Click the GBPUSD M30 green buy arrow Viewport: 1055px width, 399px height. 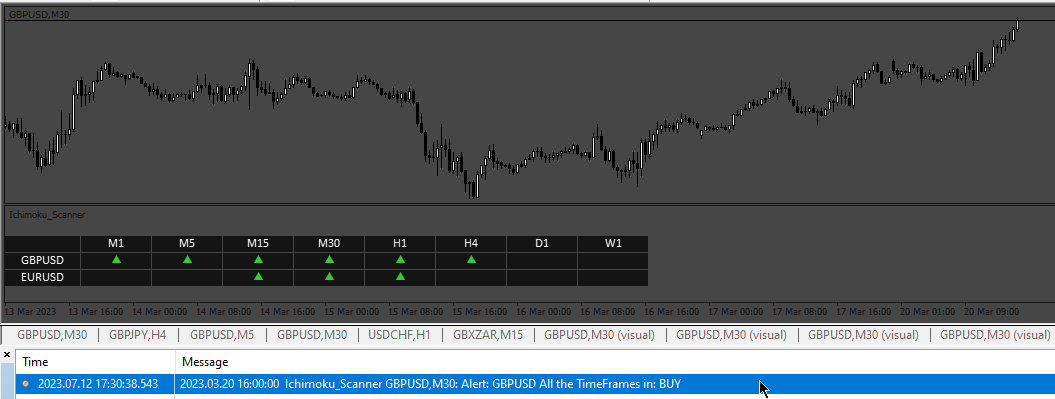click(329, 259)
